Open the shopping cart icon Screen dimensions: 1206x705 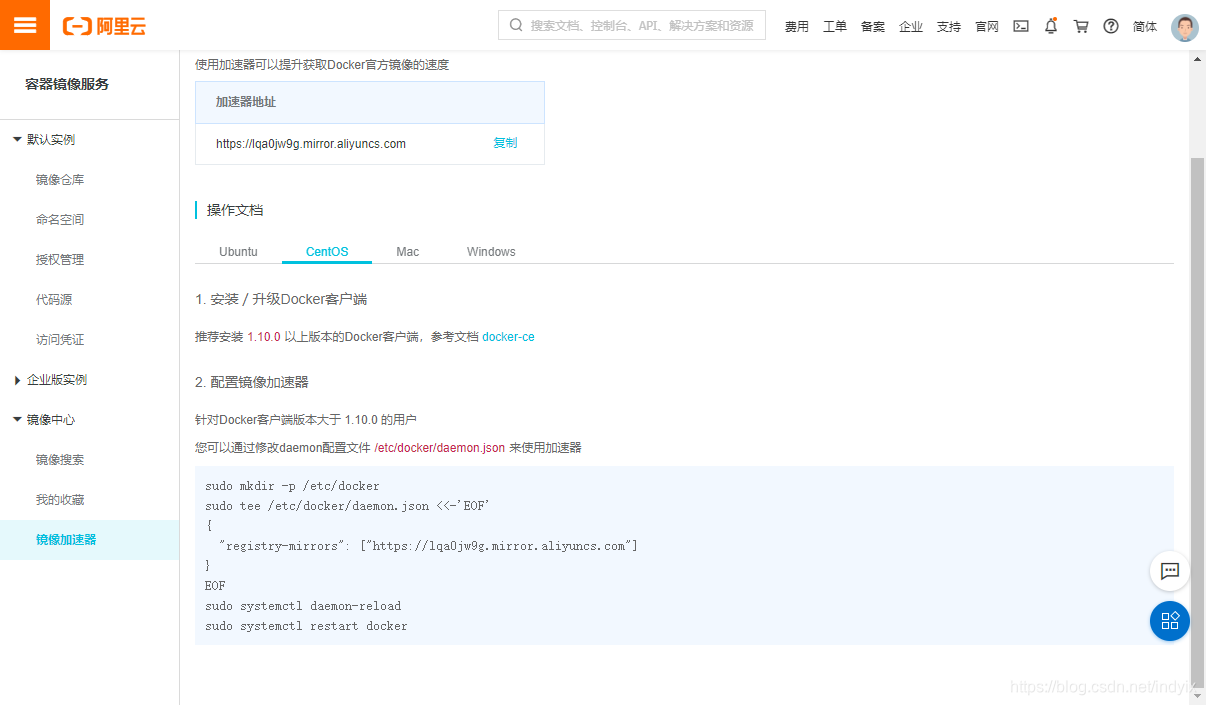click(x=1081, y=26)
